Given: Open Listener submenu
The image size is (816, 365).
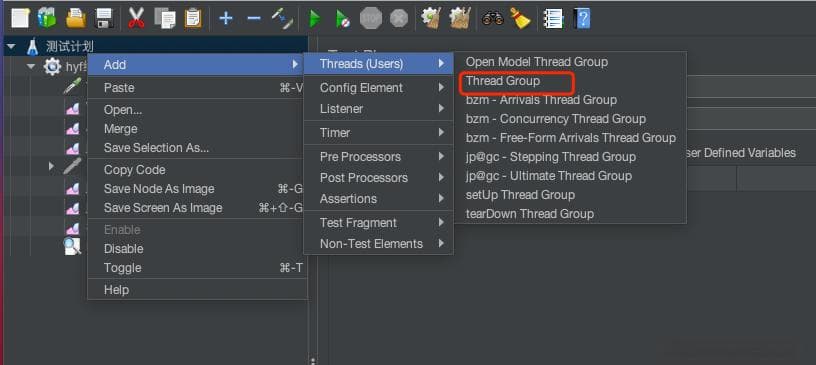Looking at the screenshot, I should (378, 109).
